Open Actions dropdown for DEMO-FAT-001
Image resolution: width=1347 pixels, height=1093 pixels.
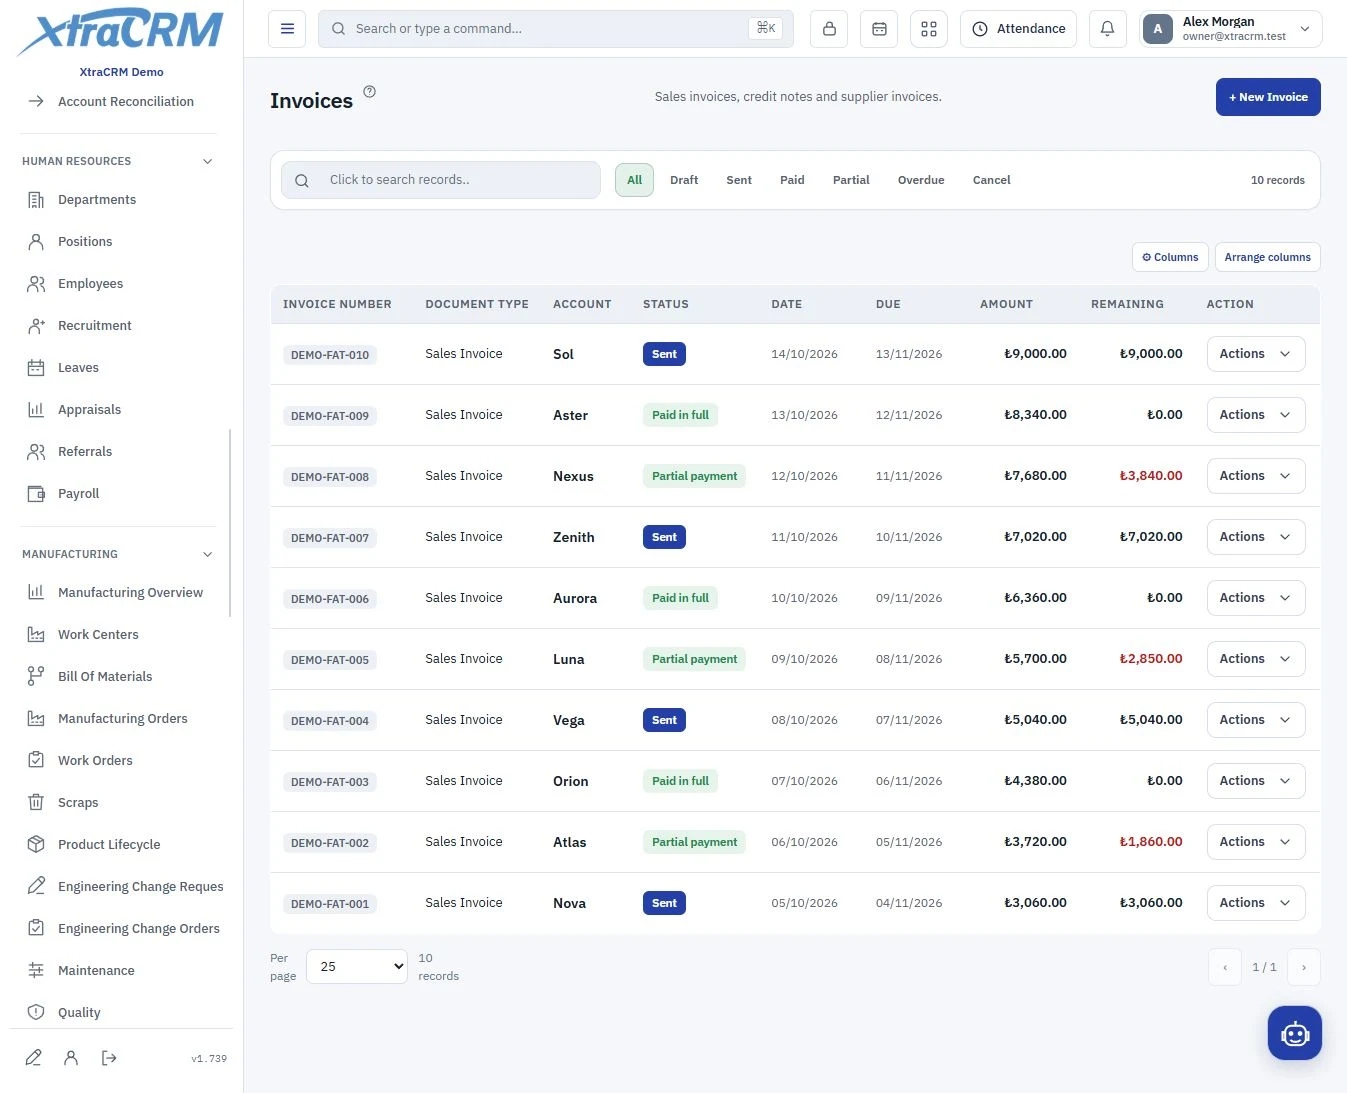pyautogui.click(x=1256, y=903)
